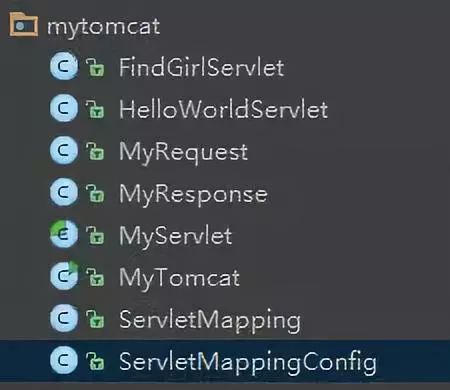450x390 pixels.
Task: Select the ServletMapping class entry
Action: [x=210, y=321]
